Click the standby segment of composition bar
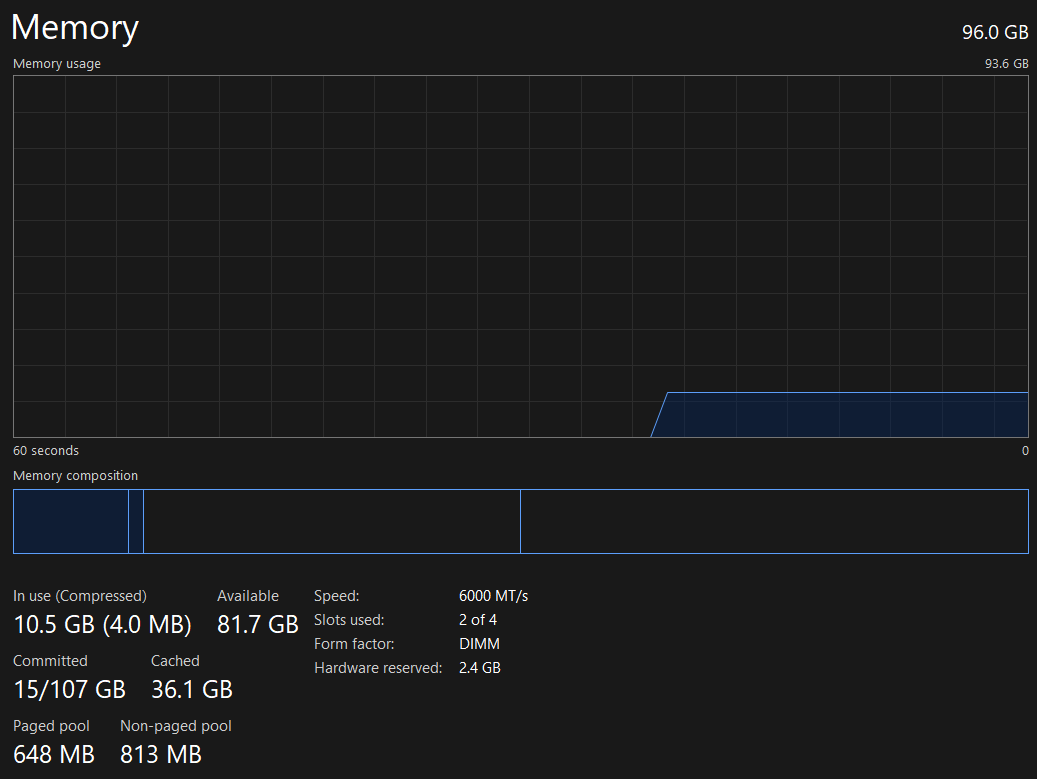 [x=332, y=521]
